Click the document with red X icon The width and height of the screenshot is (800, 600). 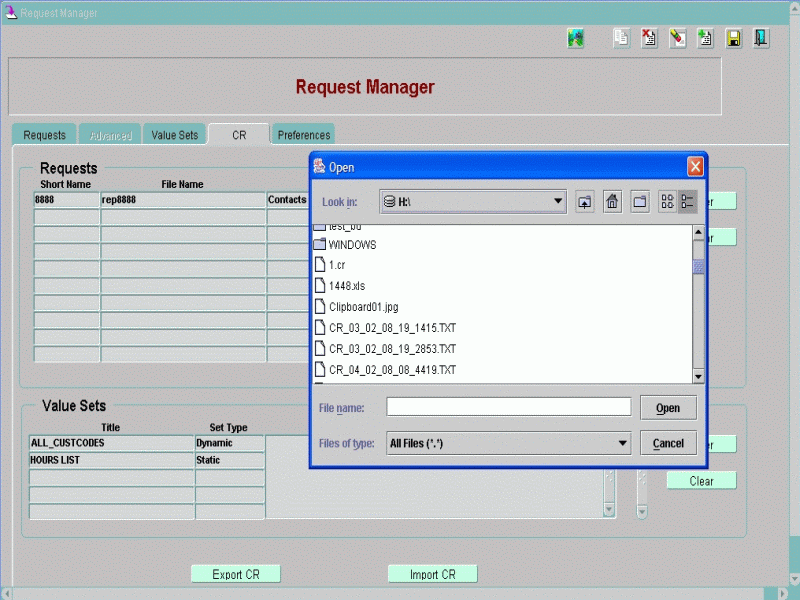649,39
